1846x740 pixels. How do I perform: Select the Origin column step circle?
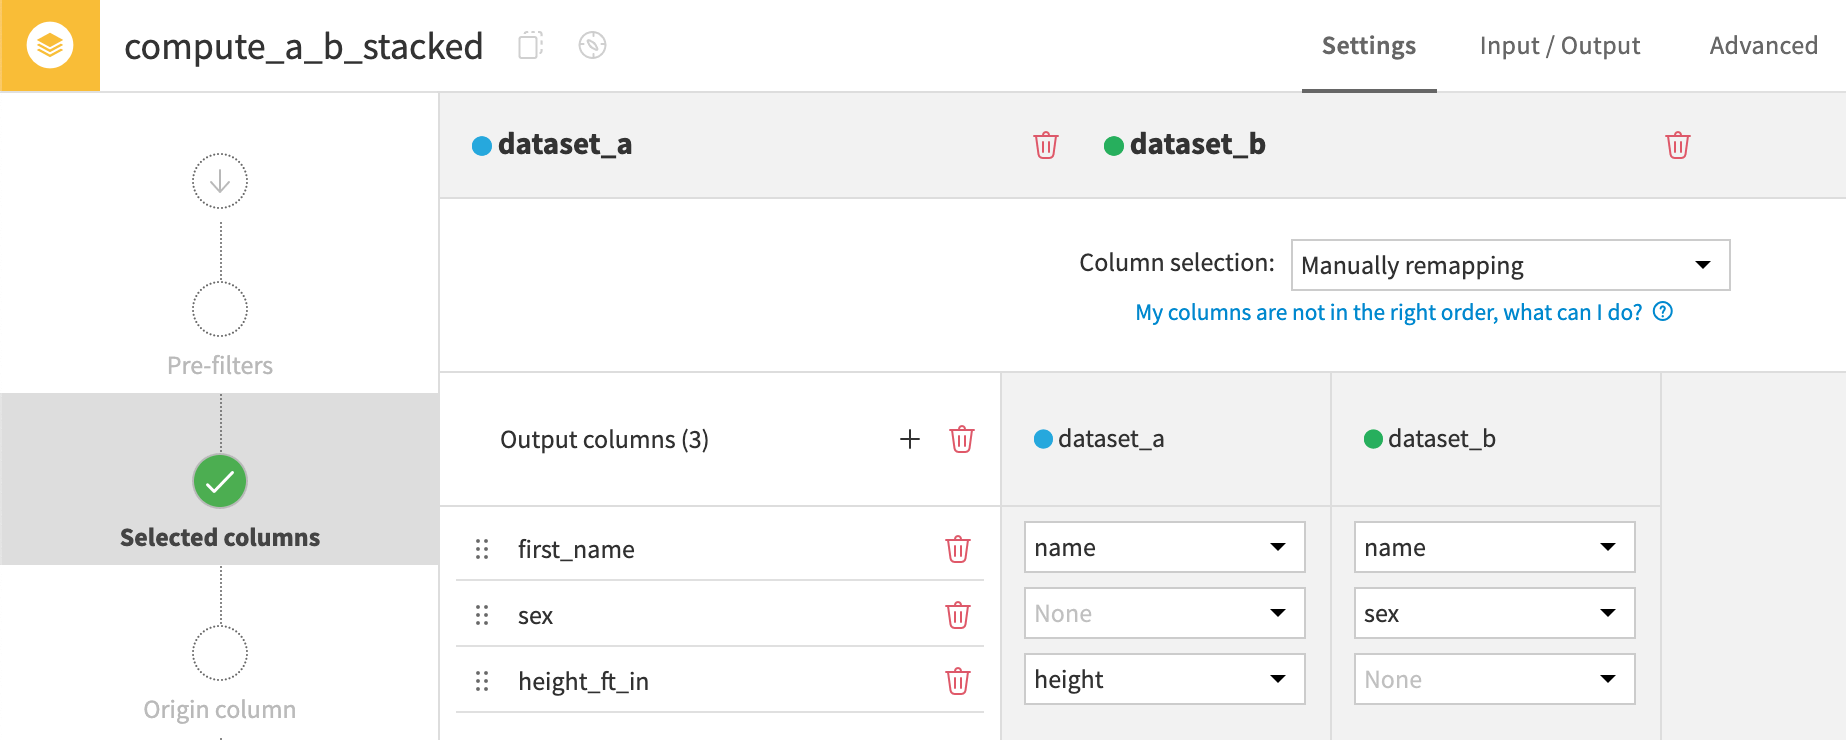click(x=220, y=653)
